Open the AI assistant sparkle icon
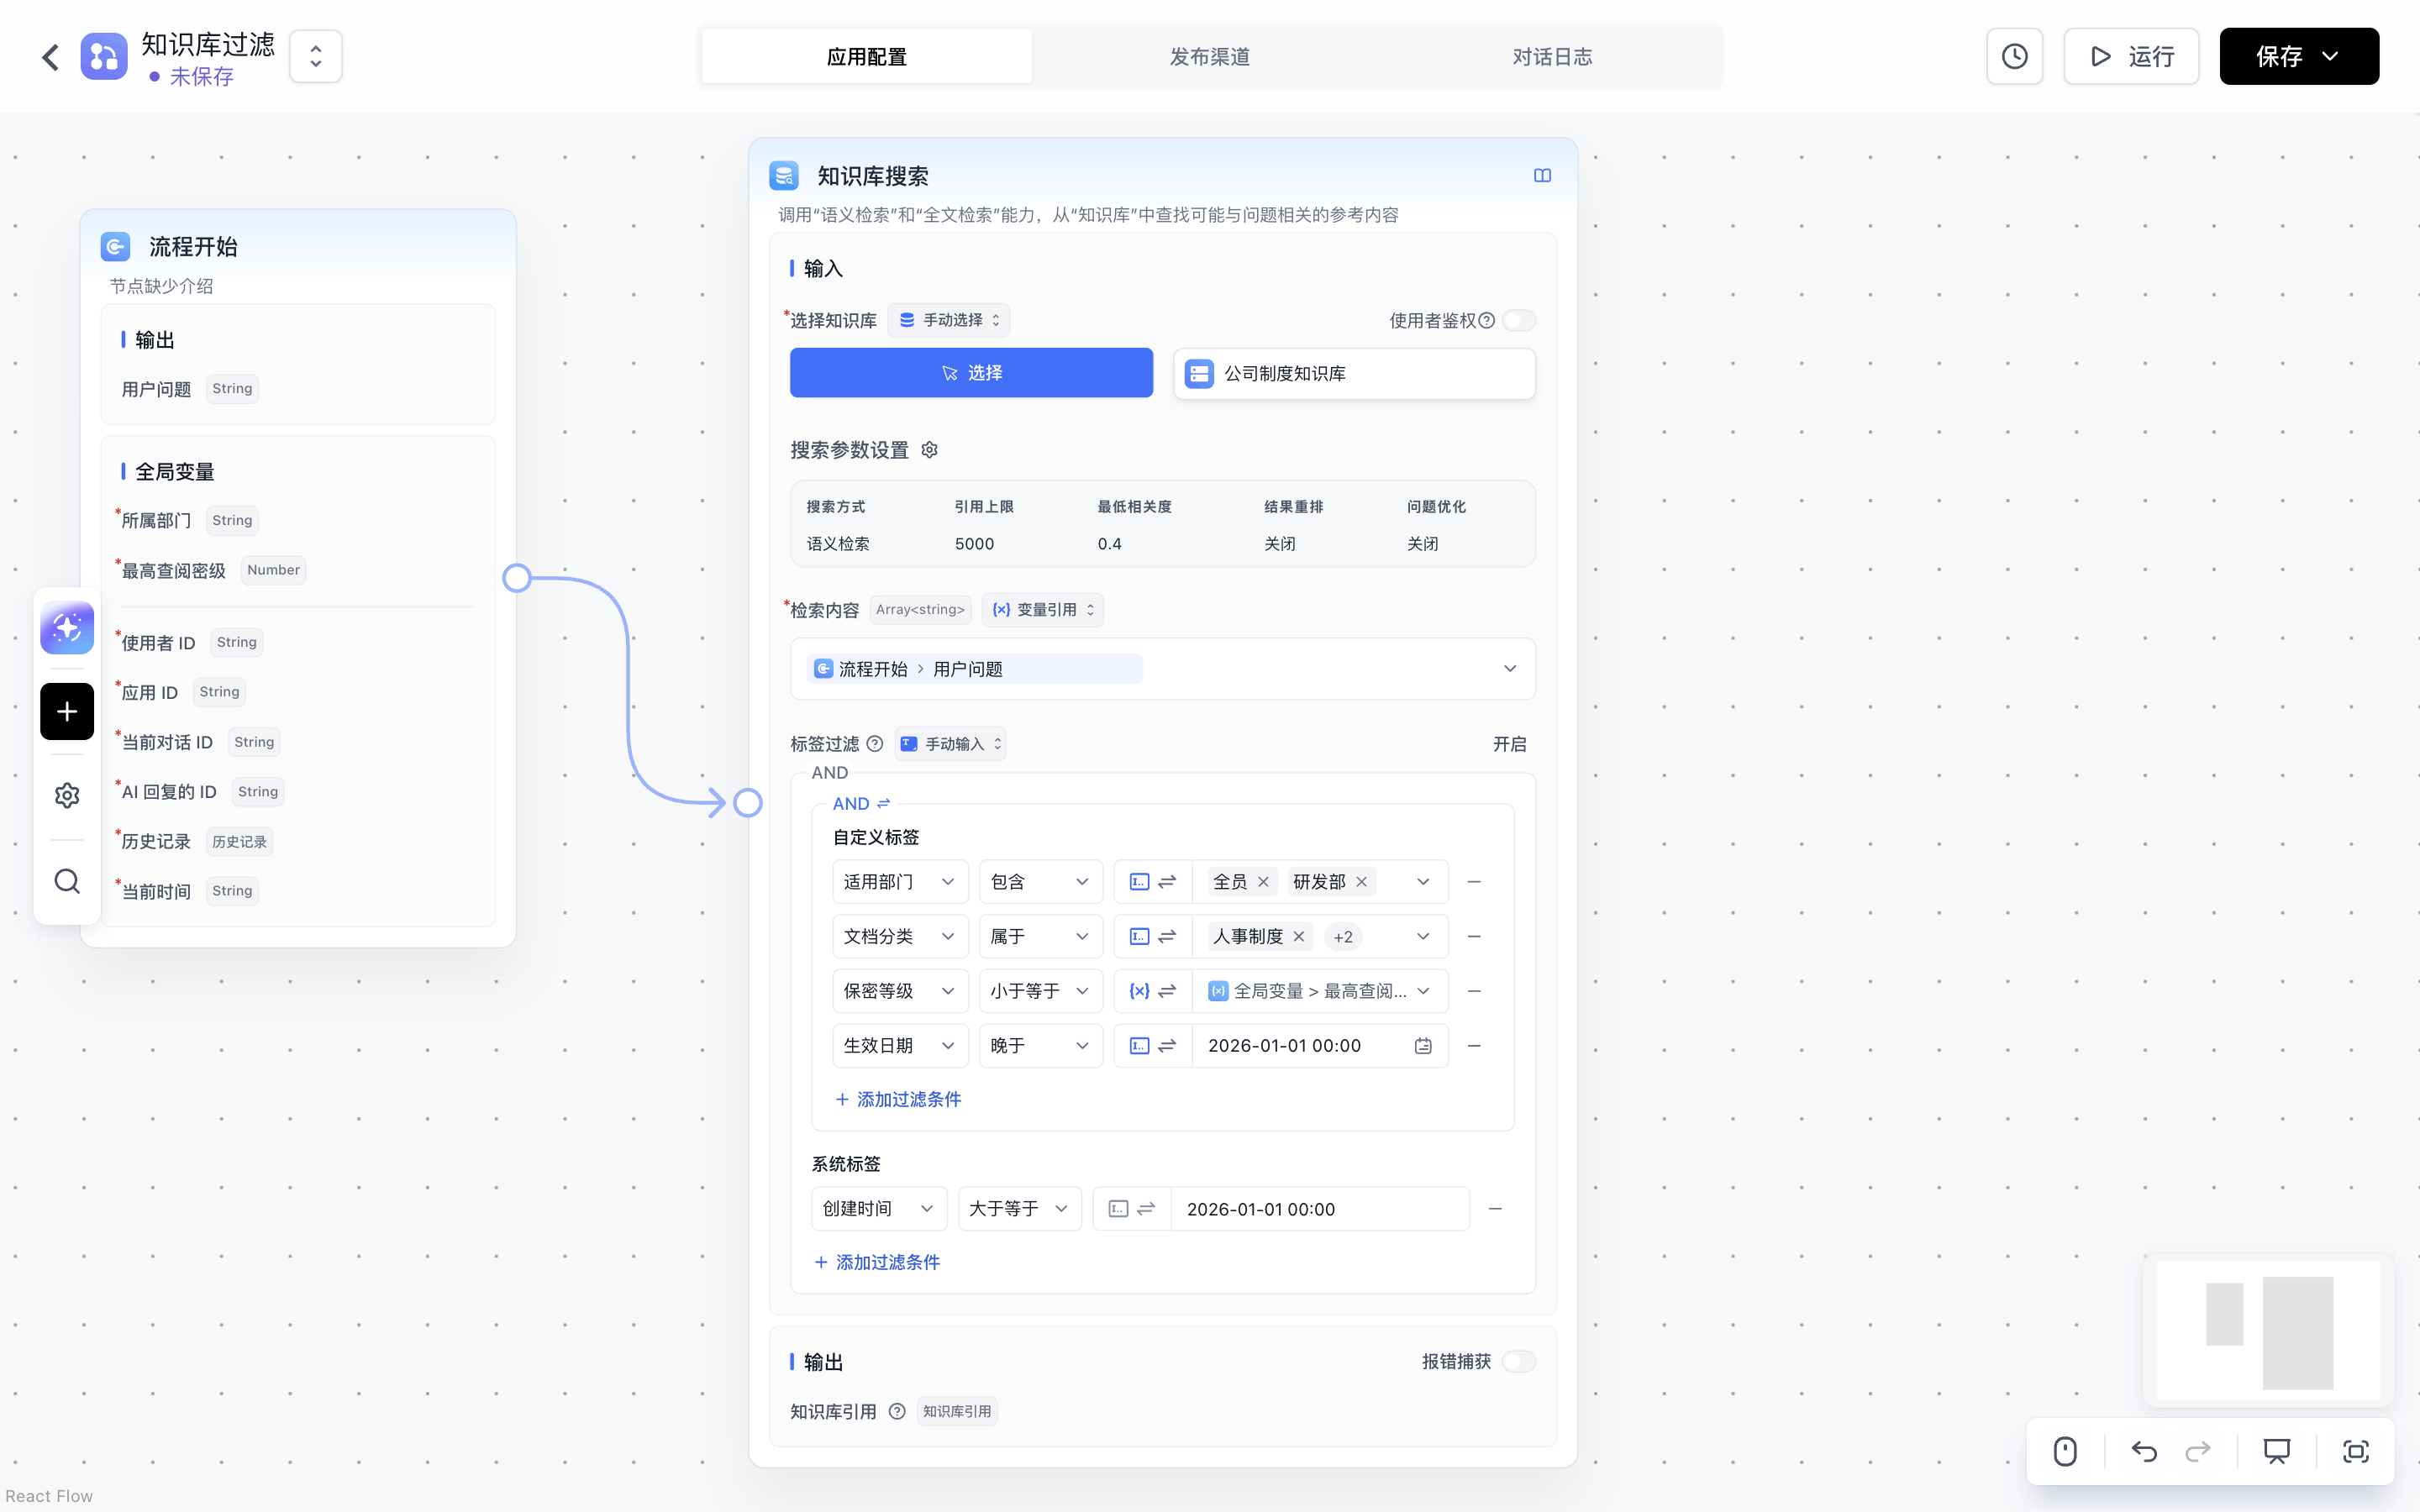This screenshot has height=1512, width=2420. point(67,628)
